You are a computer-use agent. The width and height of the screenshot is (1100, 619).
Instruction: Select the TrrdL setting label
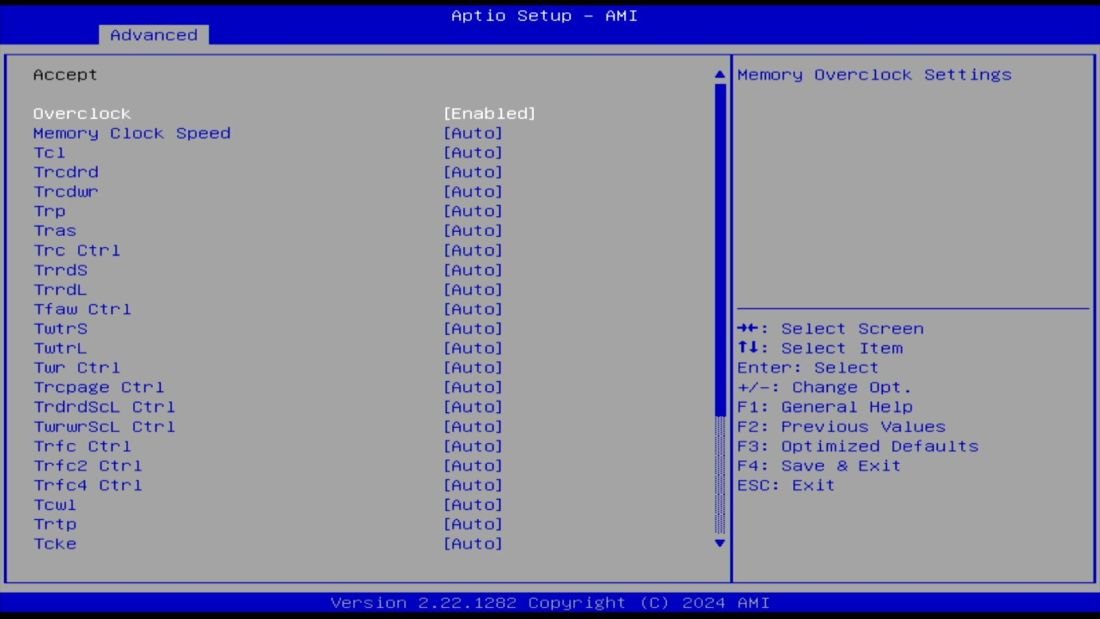[60, 290]
